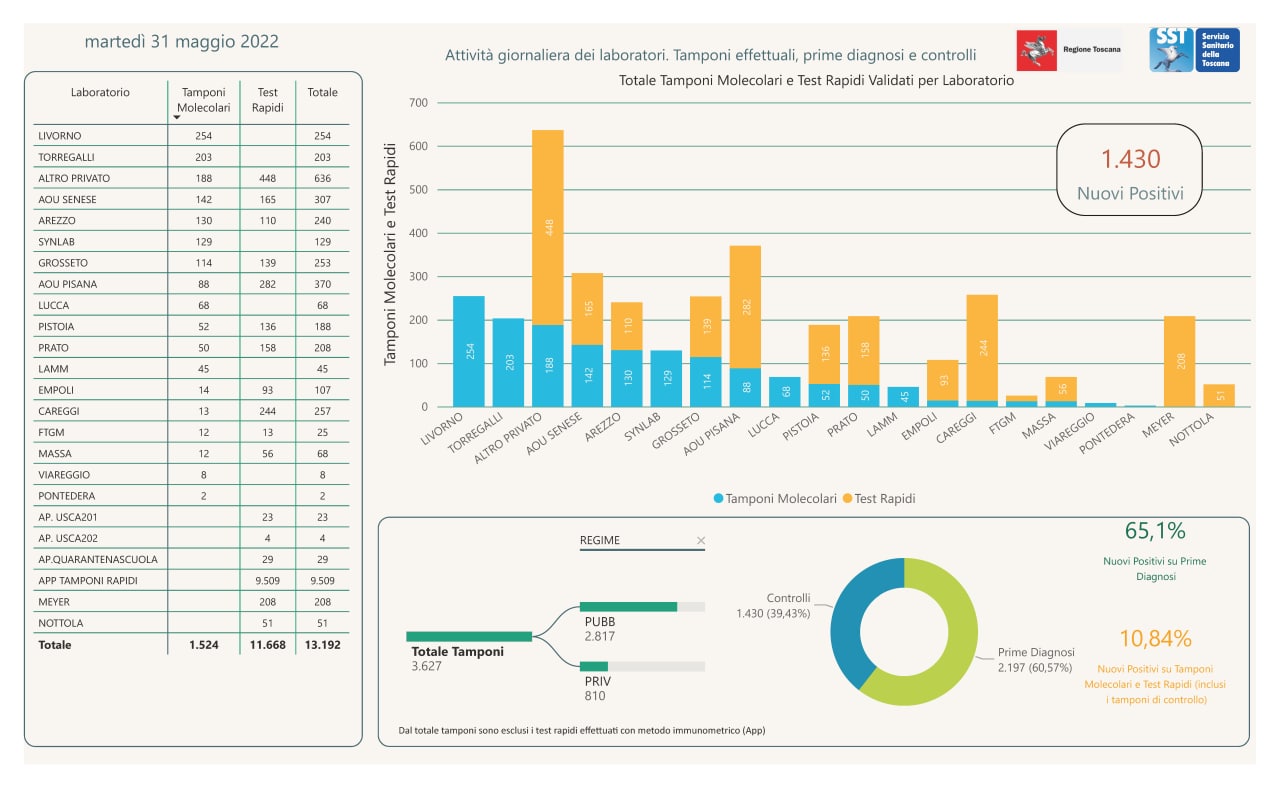Click the 10,84% orange percentage value
The height and width of the screenshot is (787, 1280).
[1155, 638]
